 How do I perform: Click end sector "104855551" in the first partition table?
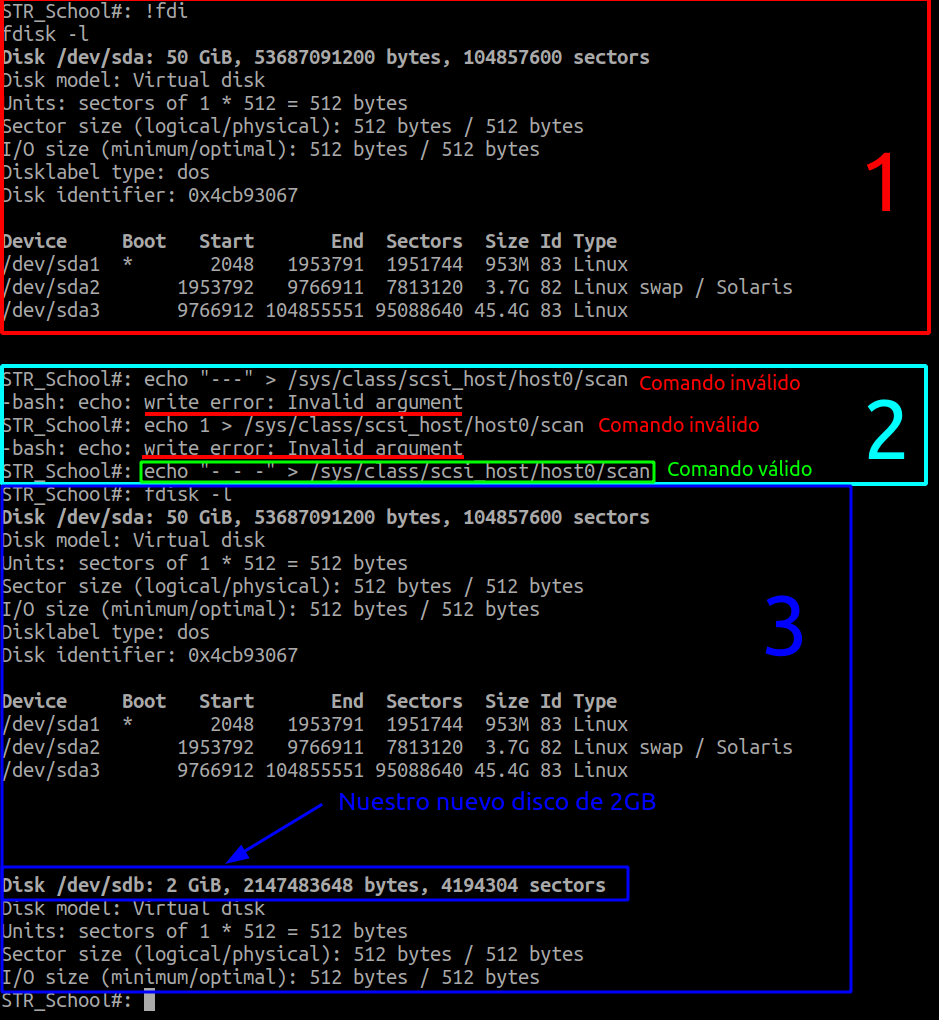(314, 310)
